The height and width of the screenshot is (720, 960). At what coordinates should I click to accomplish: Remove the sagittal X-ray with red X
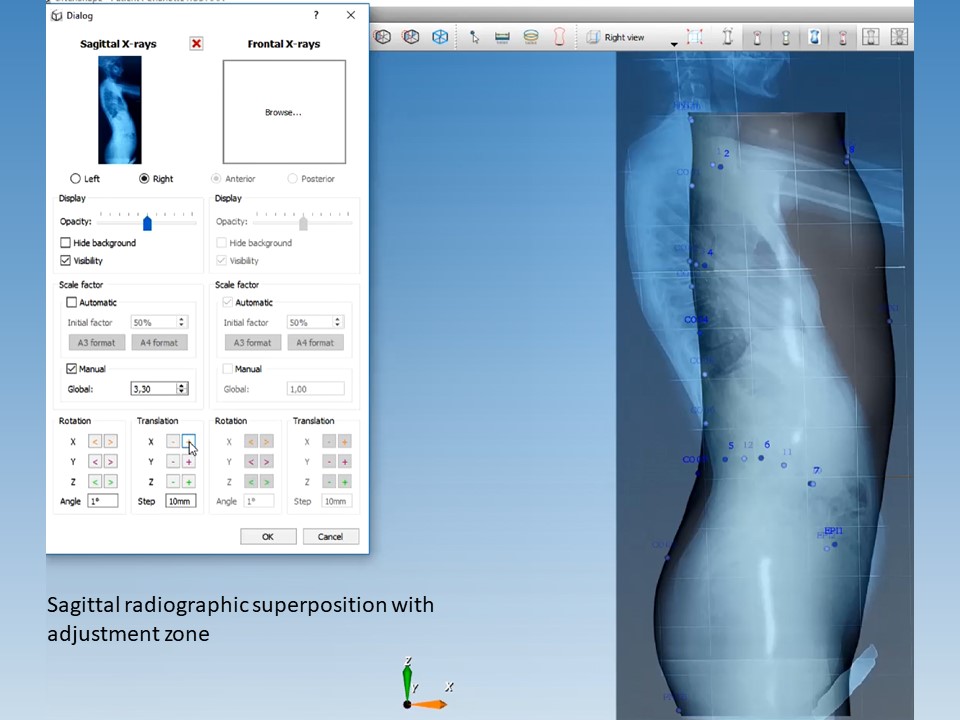[196, 43]
